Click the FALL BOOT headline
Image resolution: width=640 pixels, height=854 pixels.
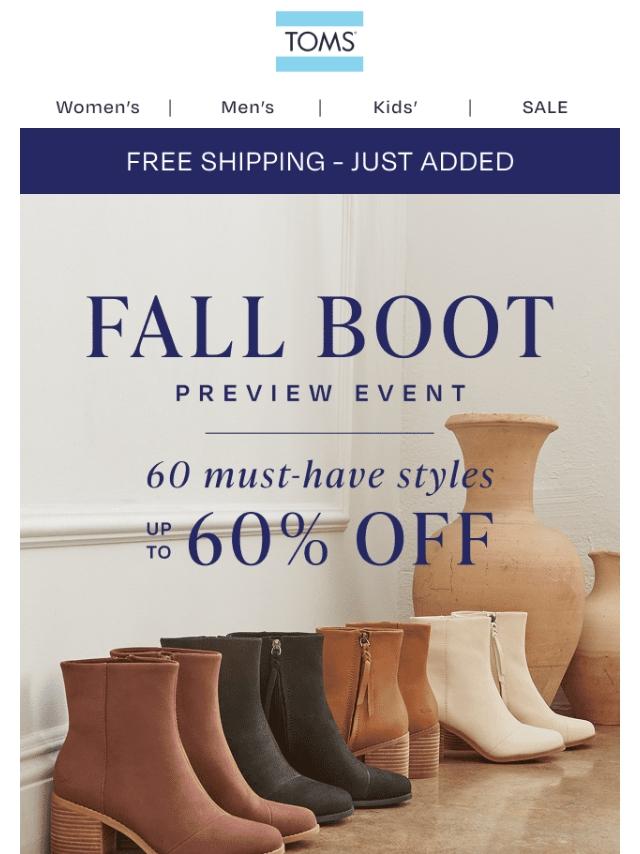click(320, 327)
